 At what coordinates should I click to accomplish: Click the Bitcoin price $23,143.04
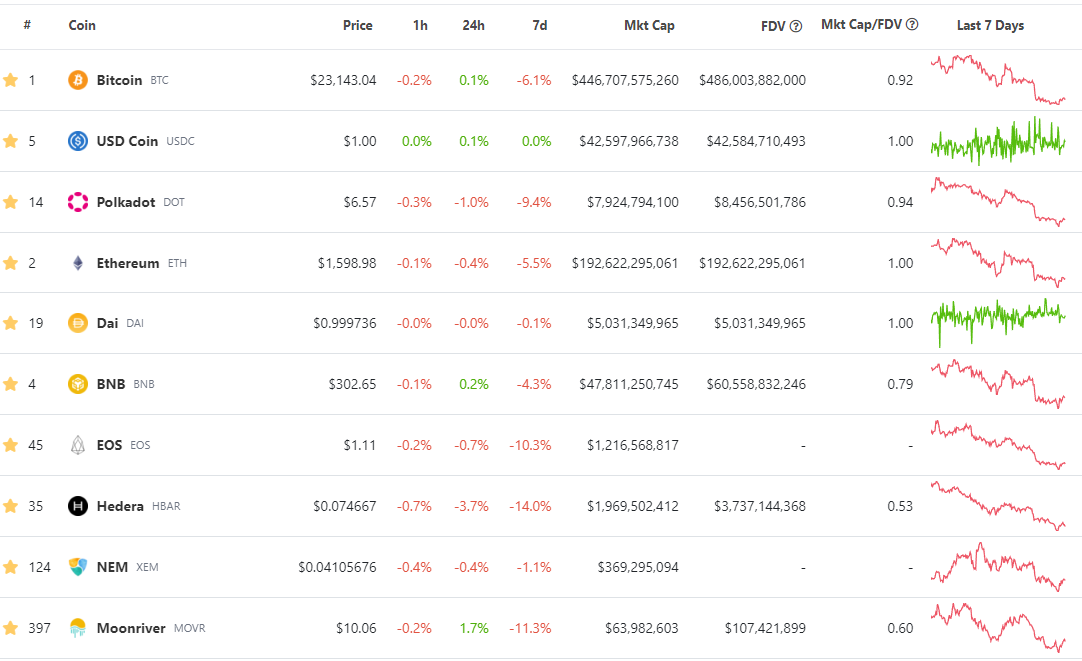(x=343, y=80)
